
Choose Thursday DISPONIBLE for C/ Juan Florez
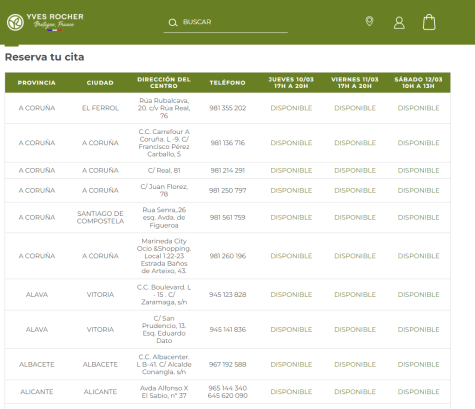(x=291, y=190)
